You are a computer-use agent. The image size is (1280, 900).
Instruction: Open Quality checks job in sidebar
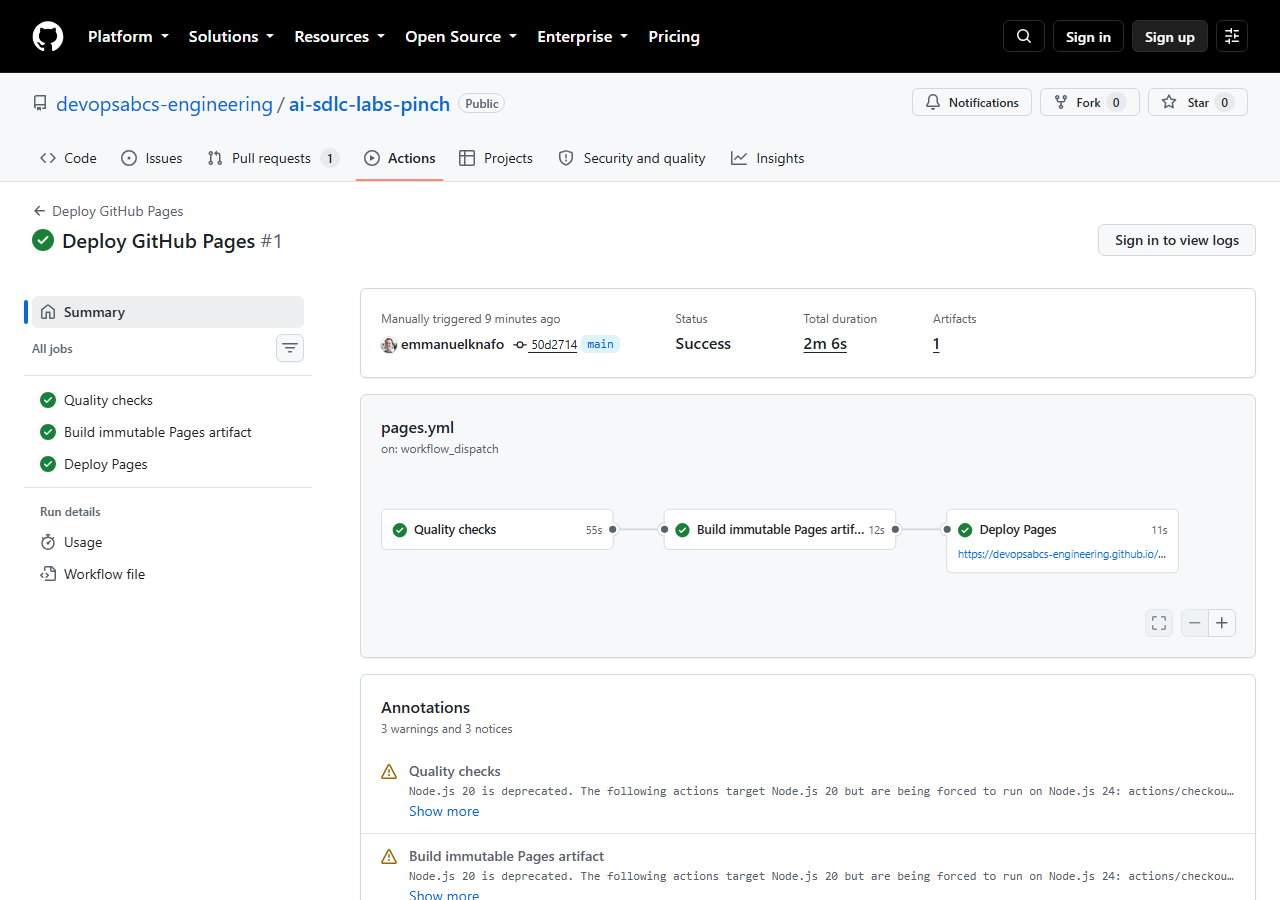click(168, 400)
